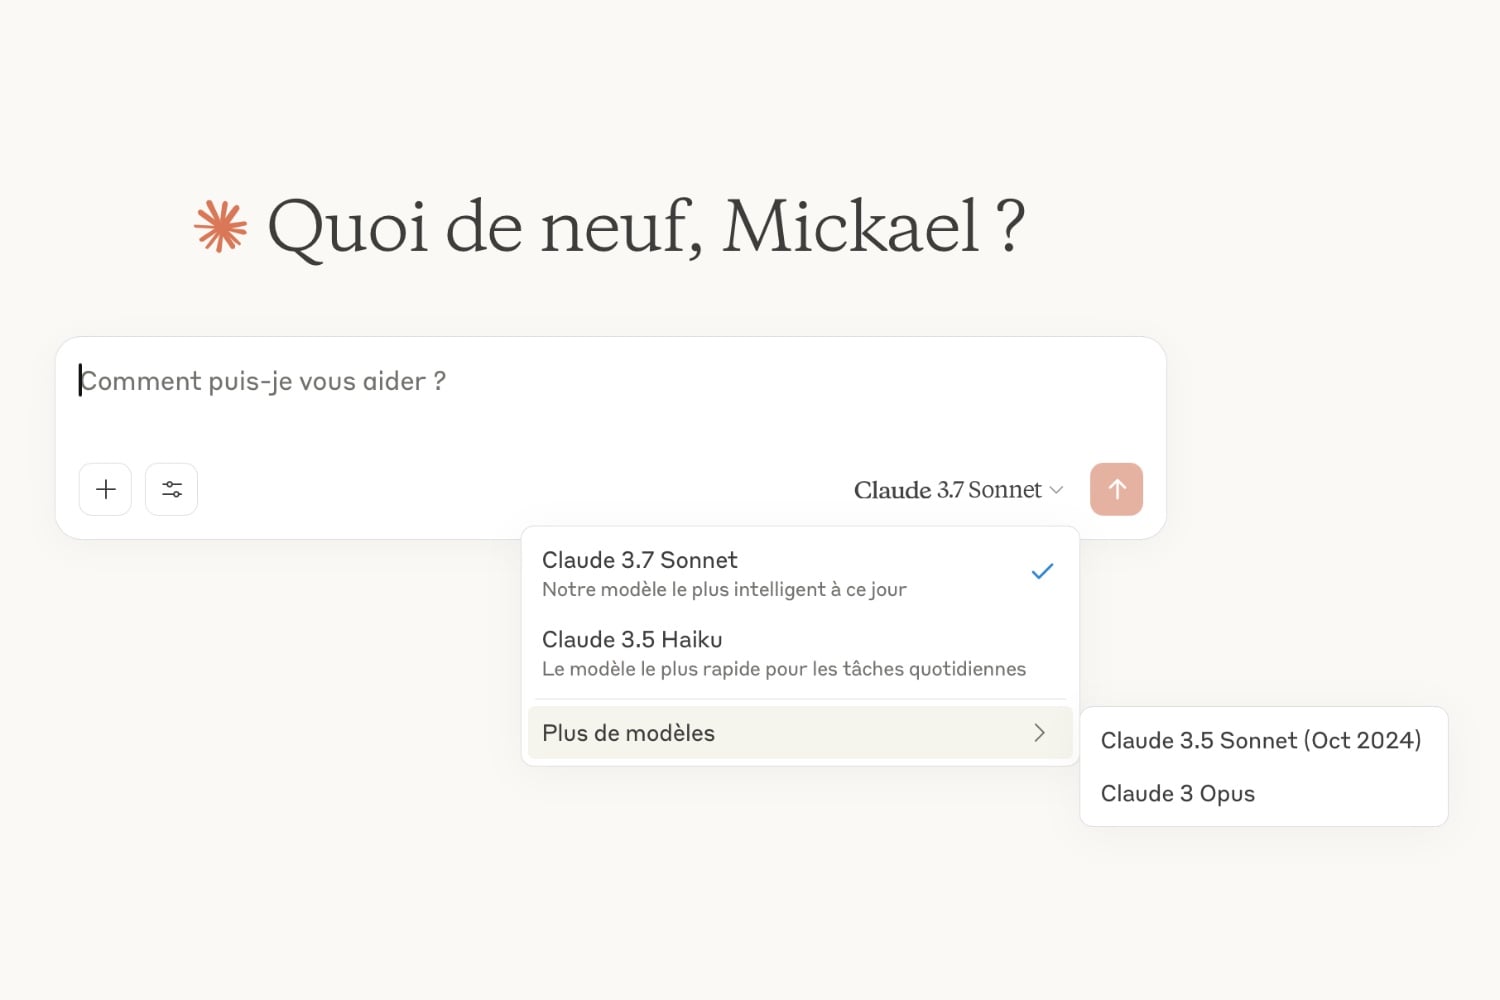Click the blue checkmark beside Claude 3.7 Sonnet
This screenshot has height=1000, width=1500.
tap(1042, 572)
